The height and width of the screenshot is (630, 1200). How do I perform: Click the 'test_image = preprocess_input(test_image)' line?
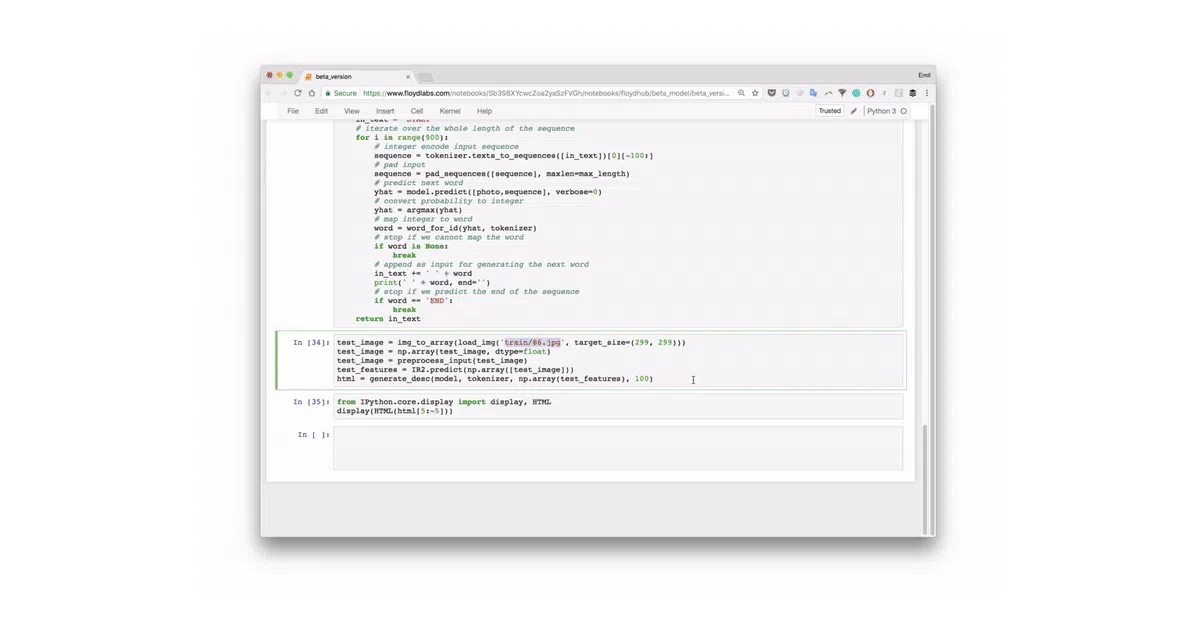click(x=432, y=360)
